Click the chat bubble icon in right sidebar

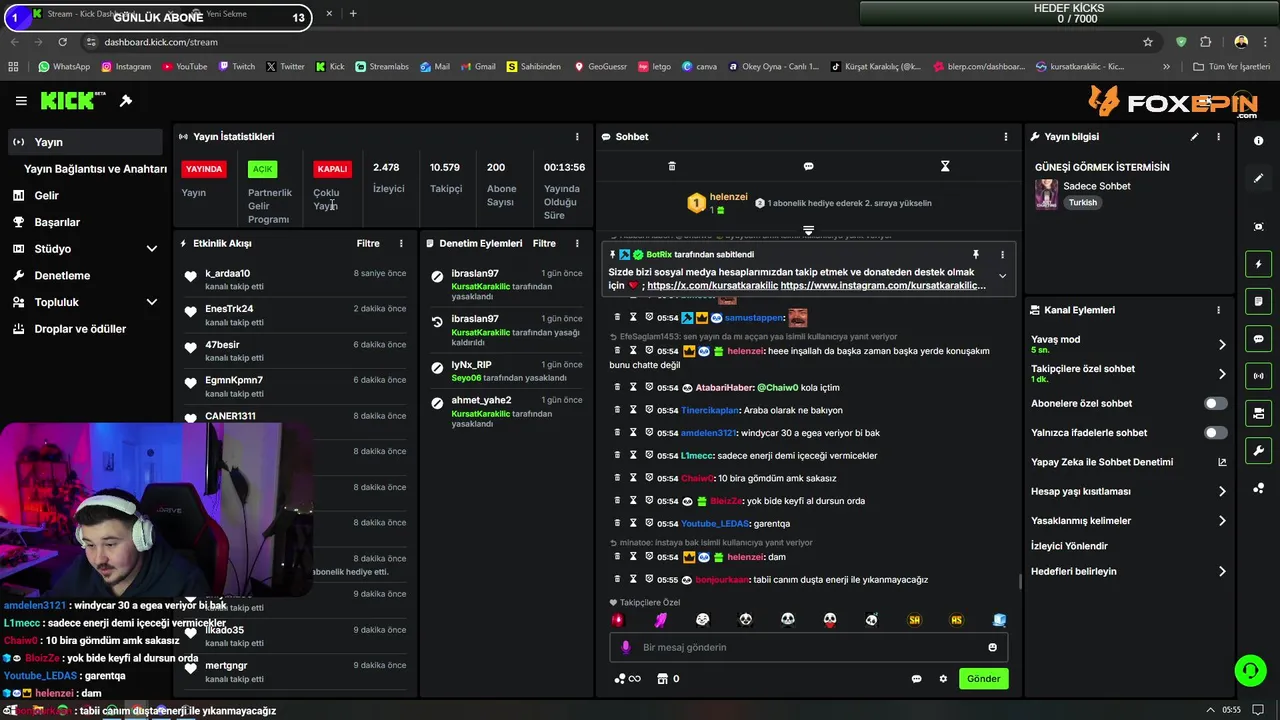pyautogui.click(x=1259, y=339)
